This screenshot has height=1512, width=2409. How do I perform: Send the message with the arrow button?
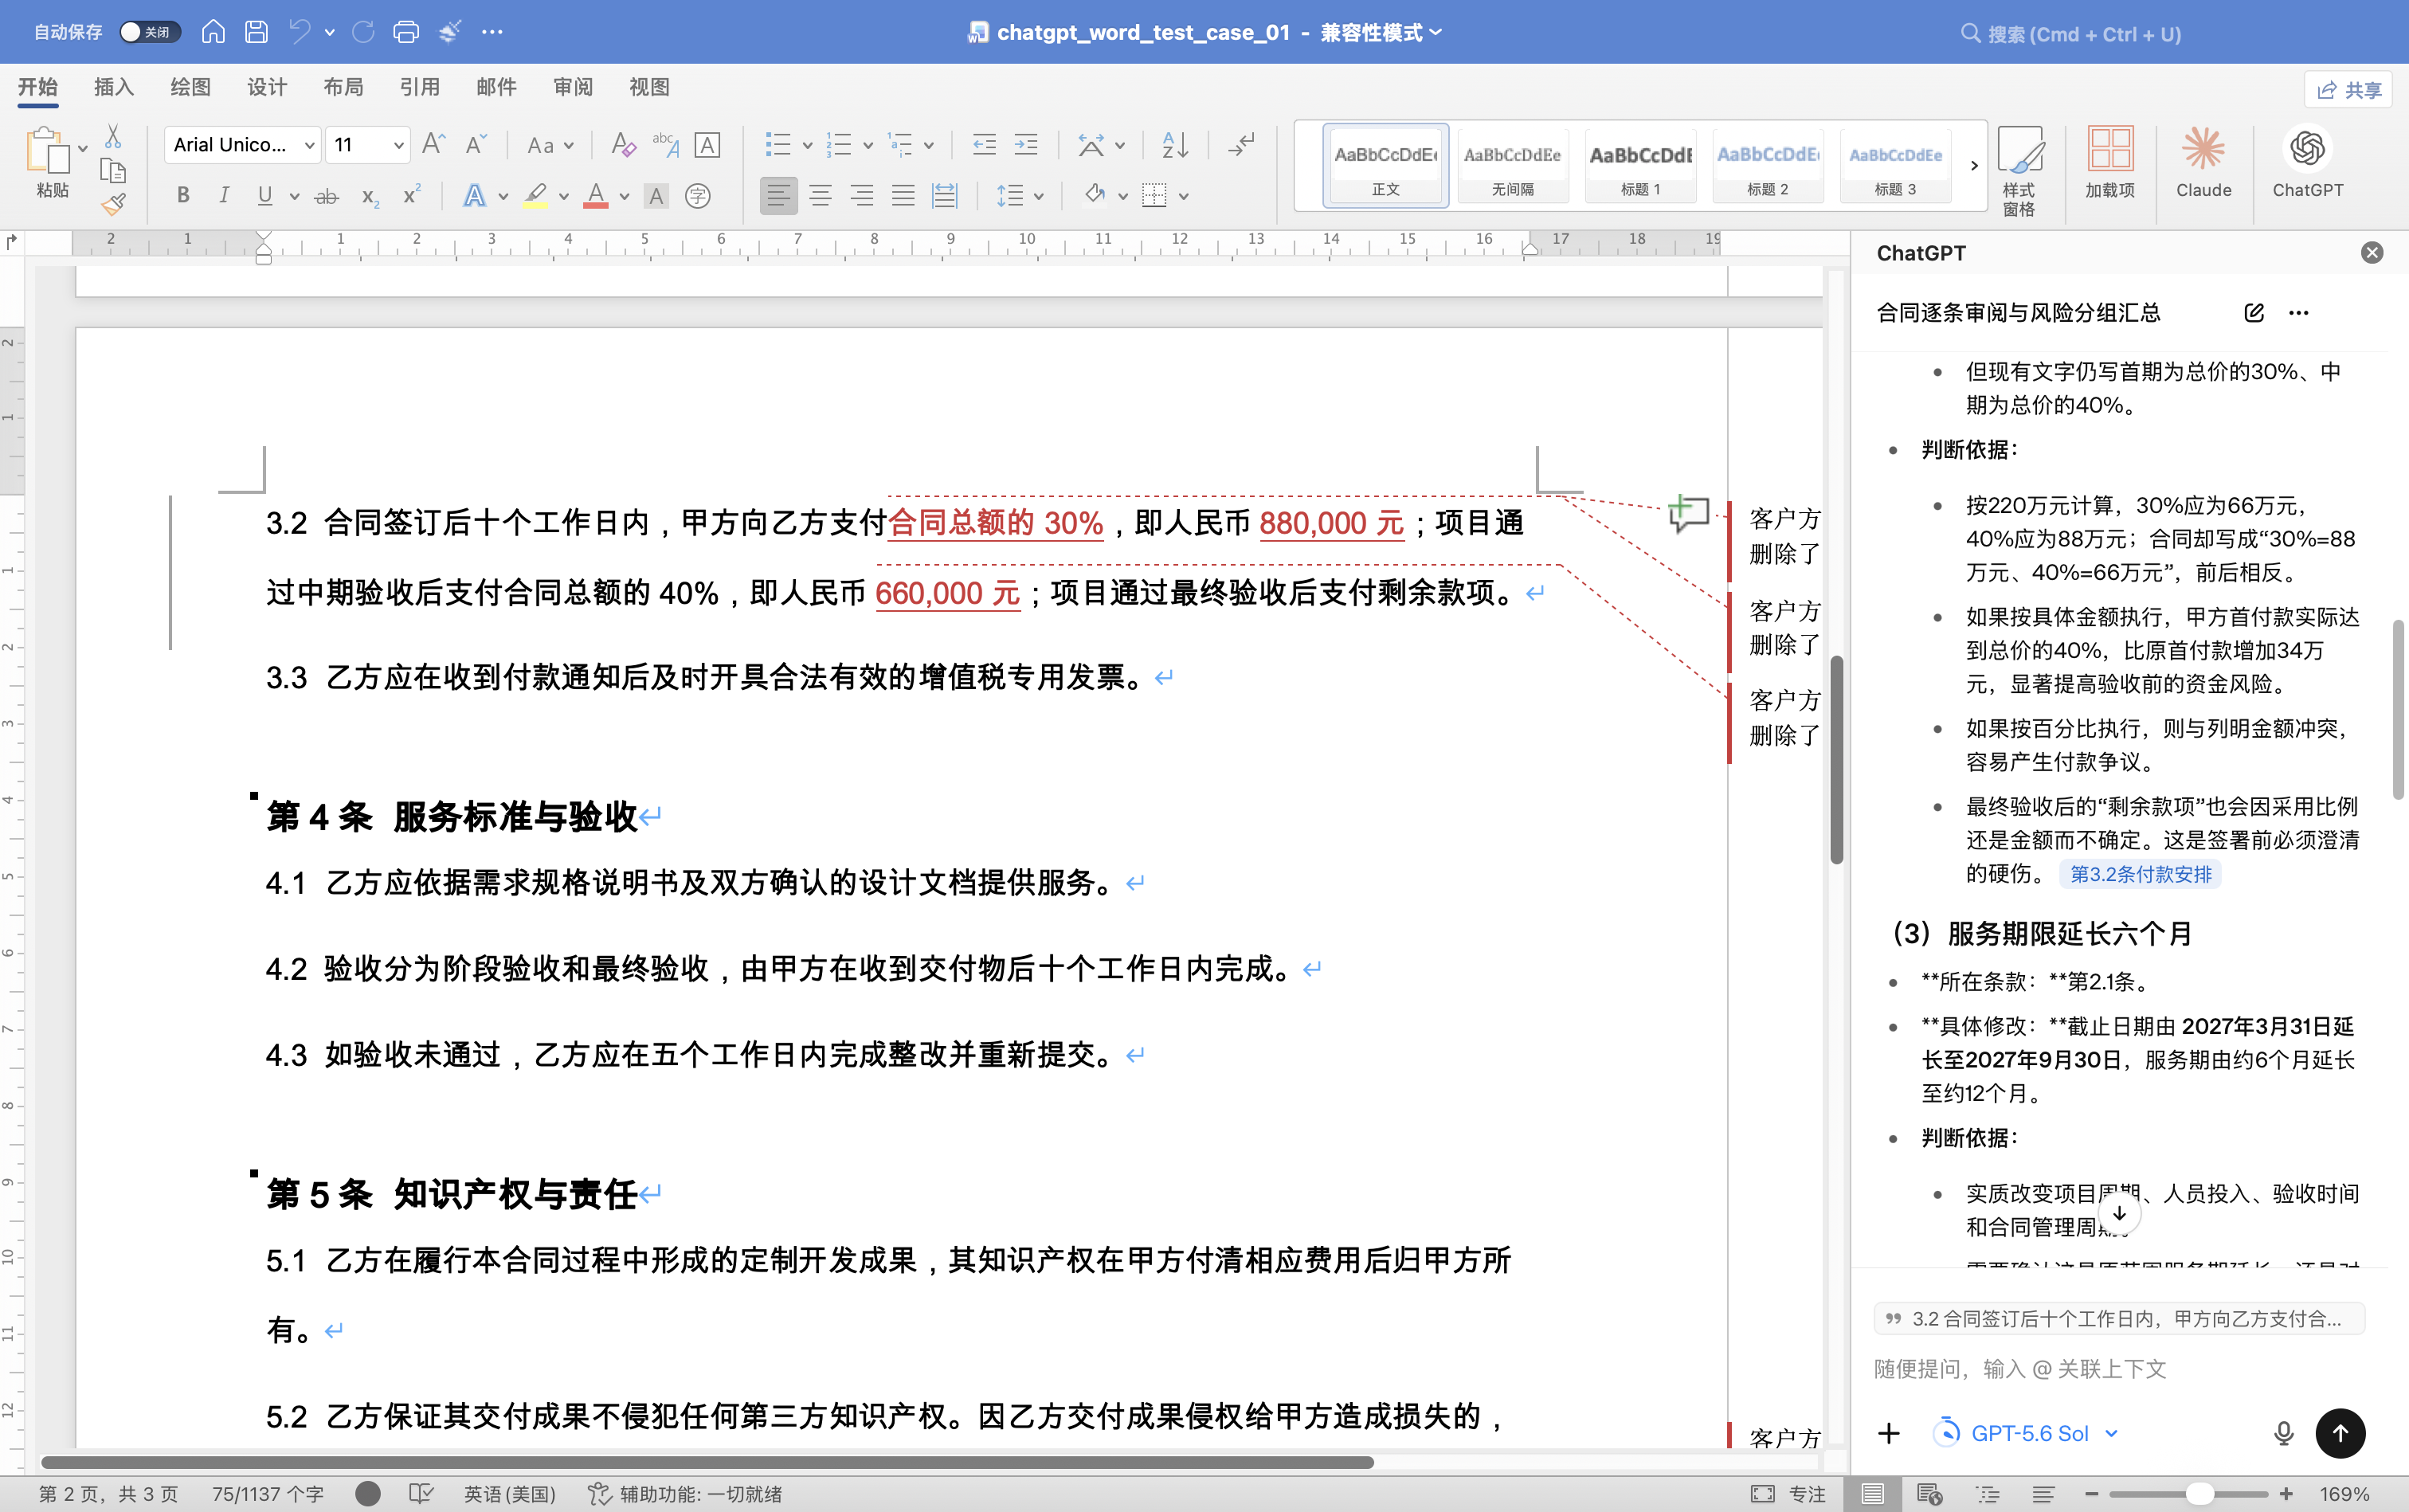coord(2340,1433)
